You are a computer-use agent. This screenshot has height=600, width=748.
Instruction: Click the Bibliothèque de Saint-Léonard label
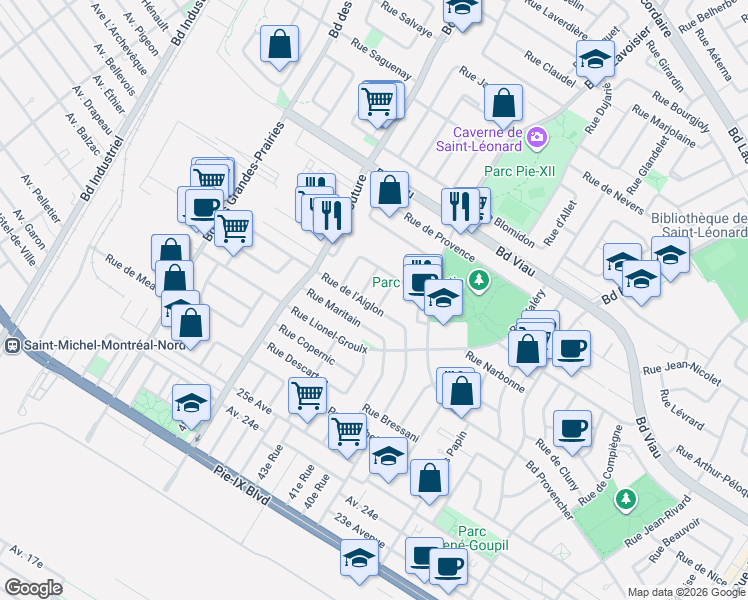(699, 225)
